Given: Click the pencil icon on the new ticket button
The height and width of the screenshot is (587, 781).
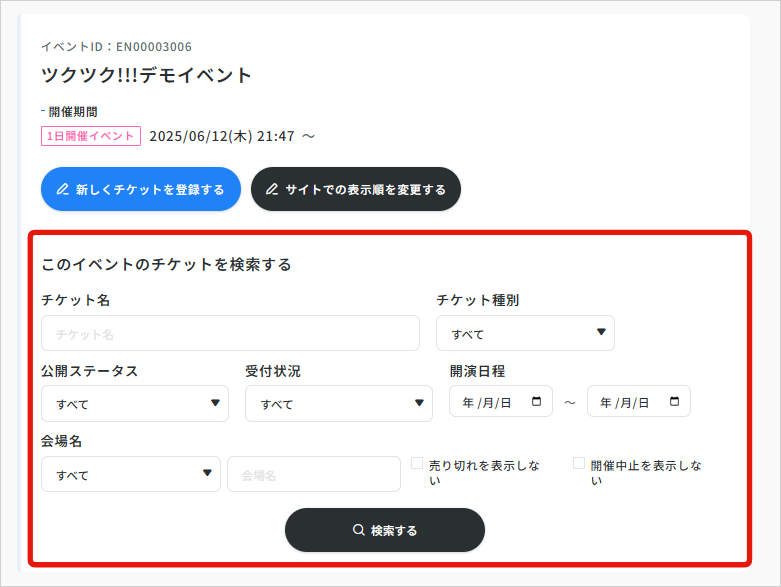Looking at the screenshot, I should coord(63,189).
